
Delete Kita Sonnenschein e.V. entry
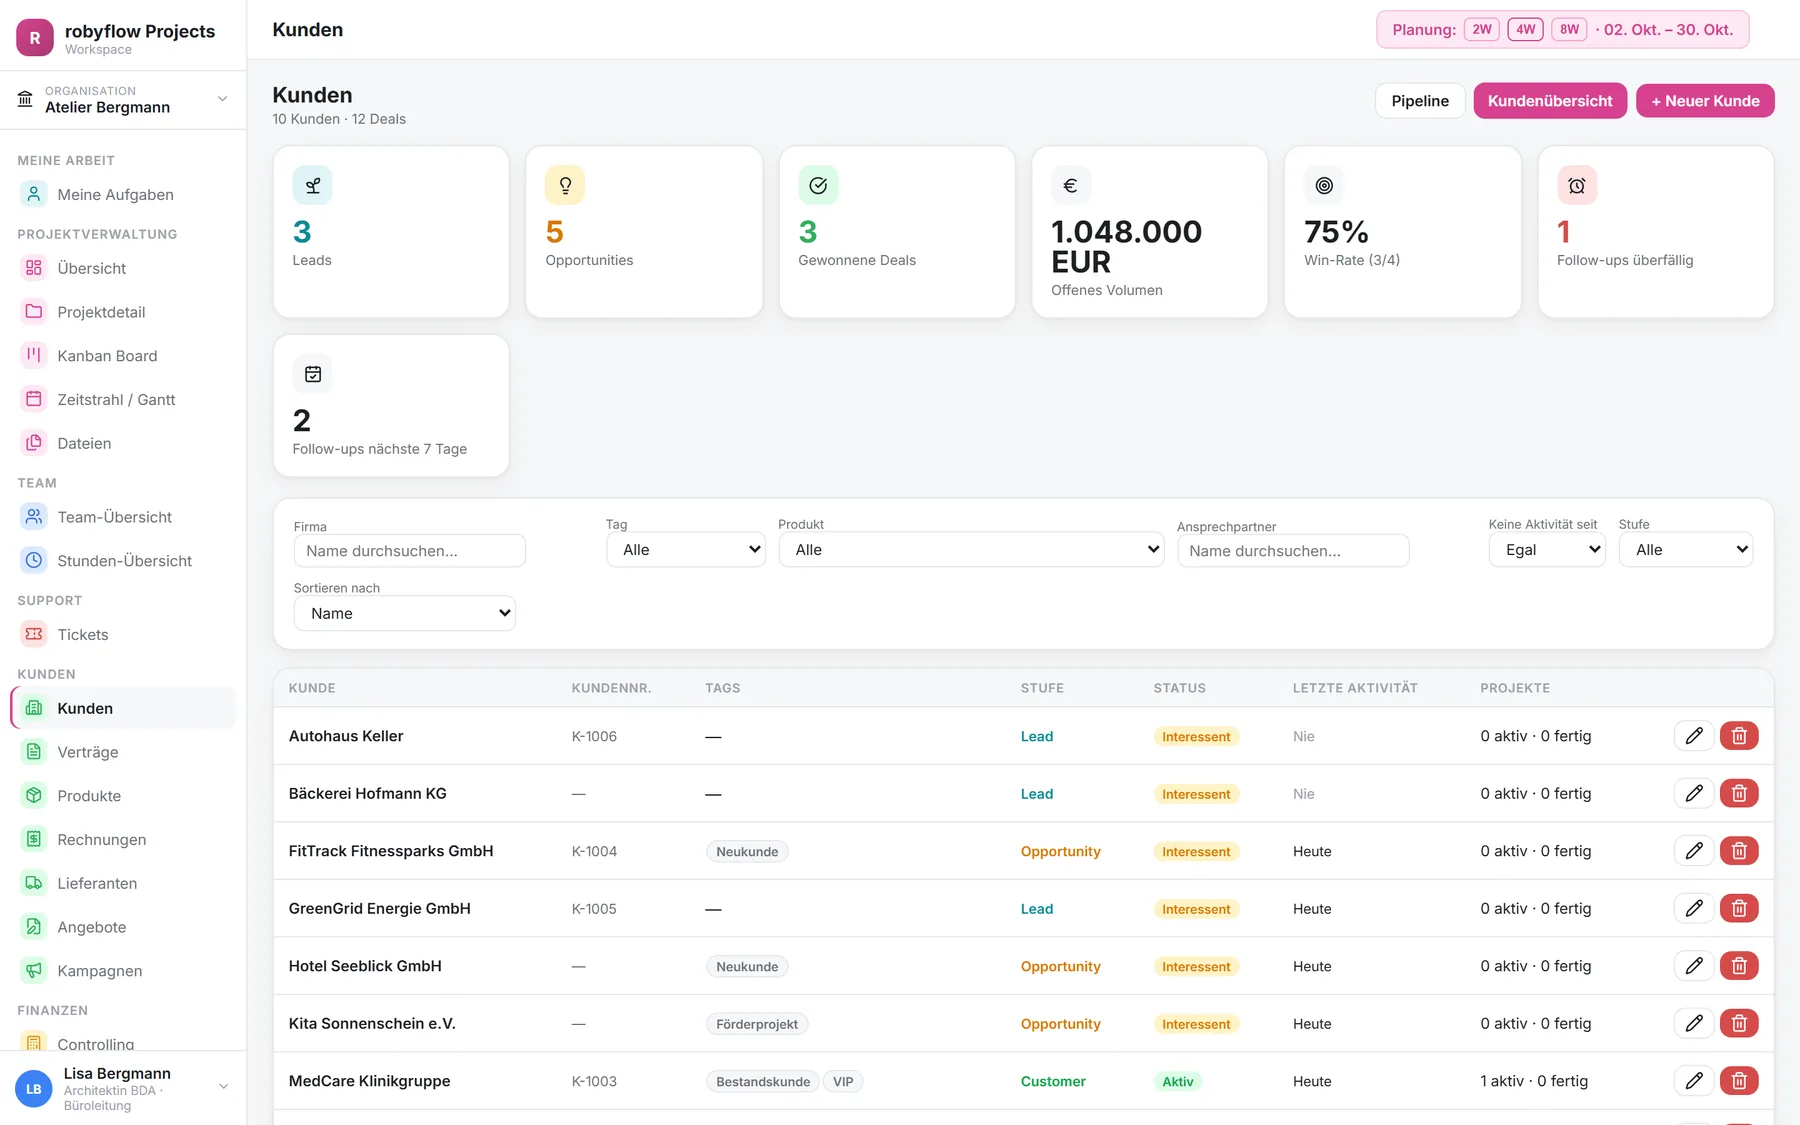(x=1739, y=1024)
